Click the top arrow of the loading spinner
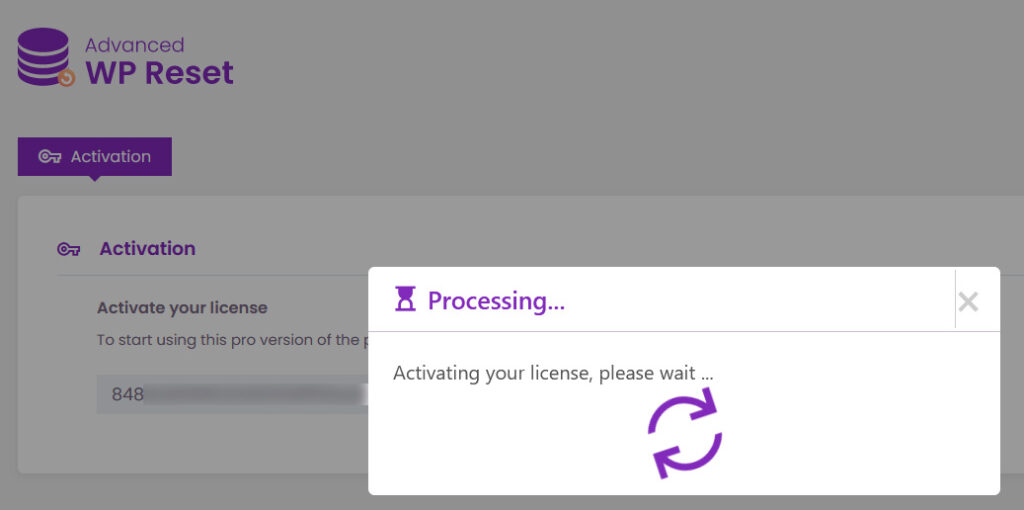This screenshot has width=1024, height=510. pos(682,409)
